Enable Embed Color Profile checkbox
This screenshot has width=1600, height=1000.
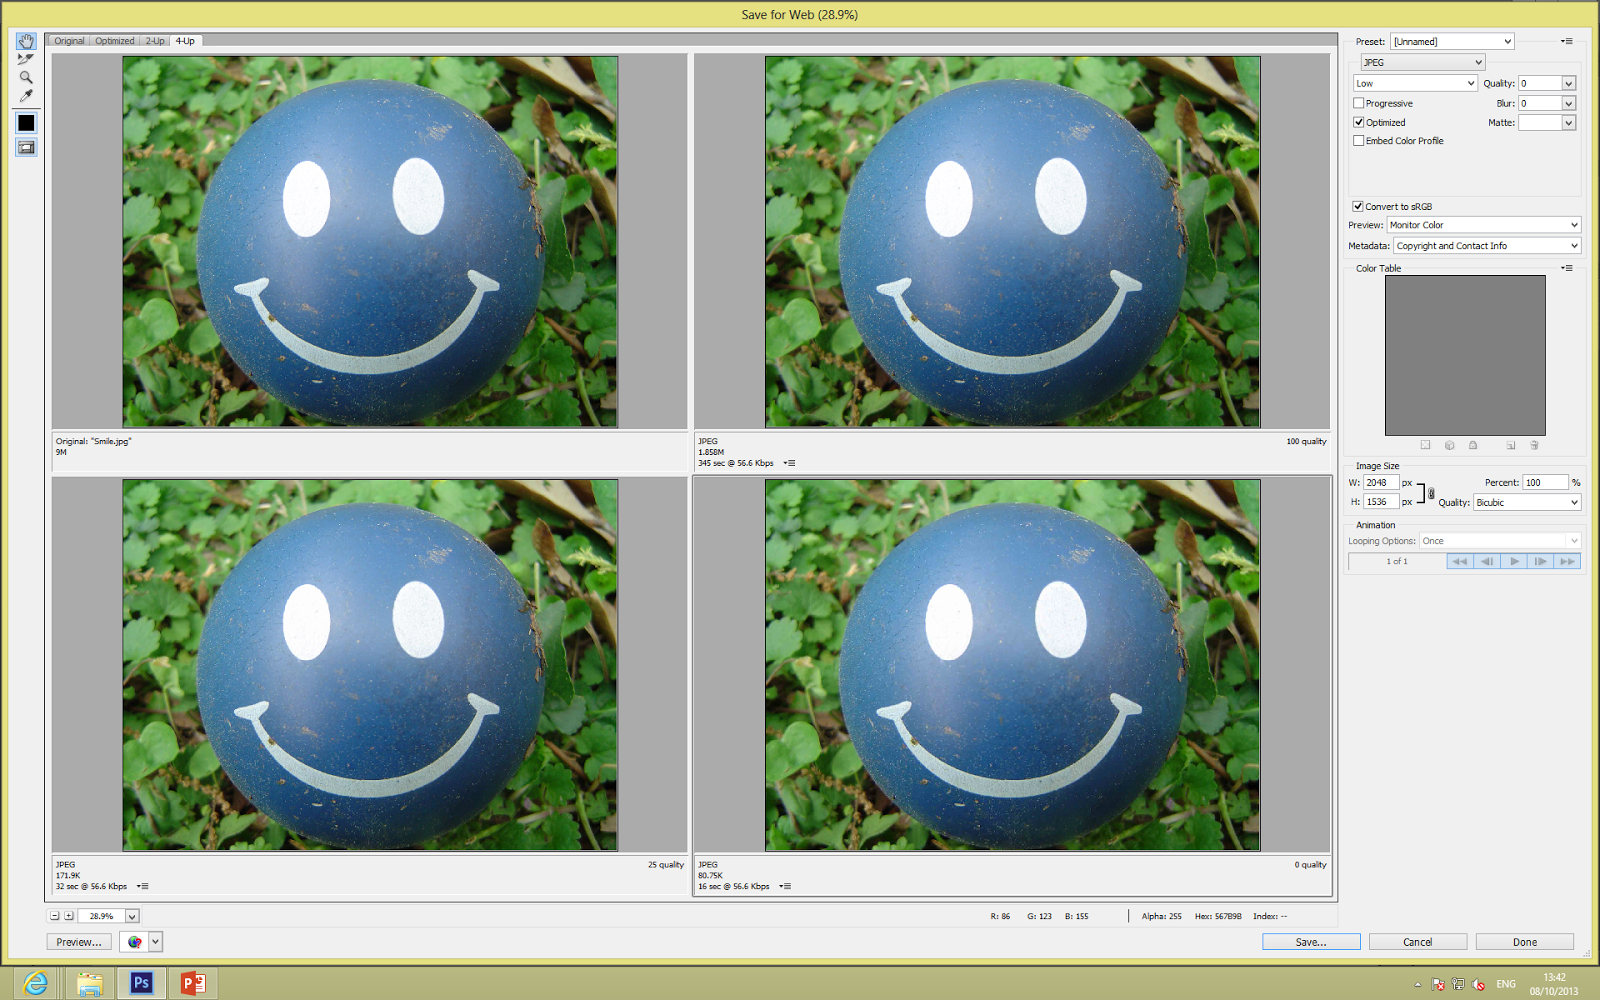click(x=1359, y=141)
